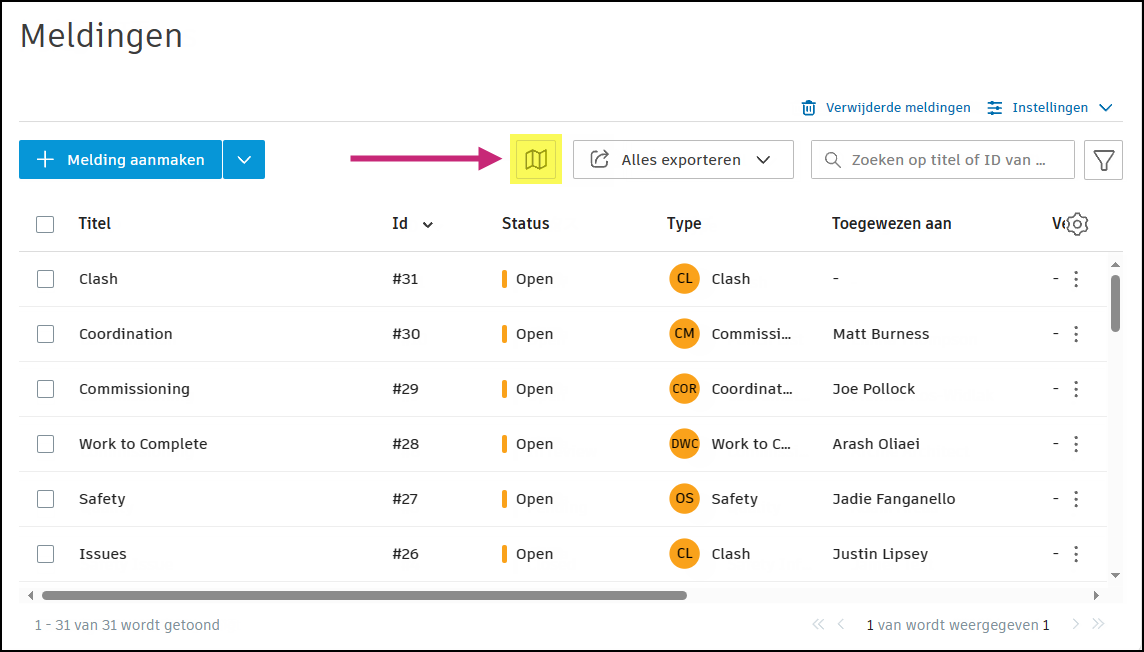Click the Melding aanmaken button
1144x652 pixels.
pos(120,160)
